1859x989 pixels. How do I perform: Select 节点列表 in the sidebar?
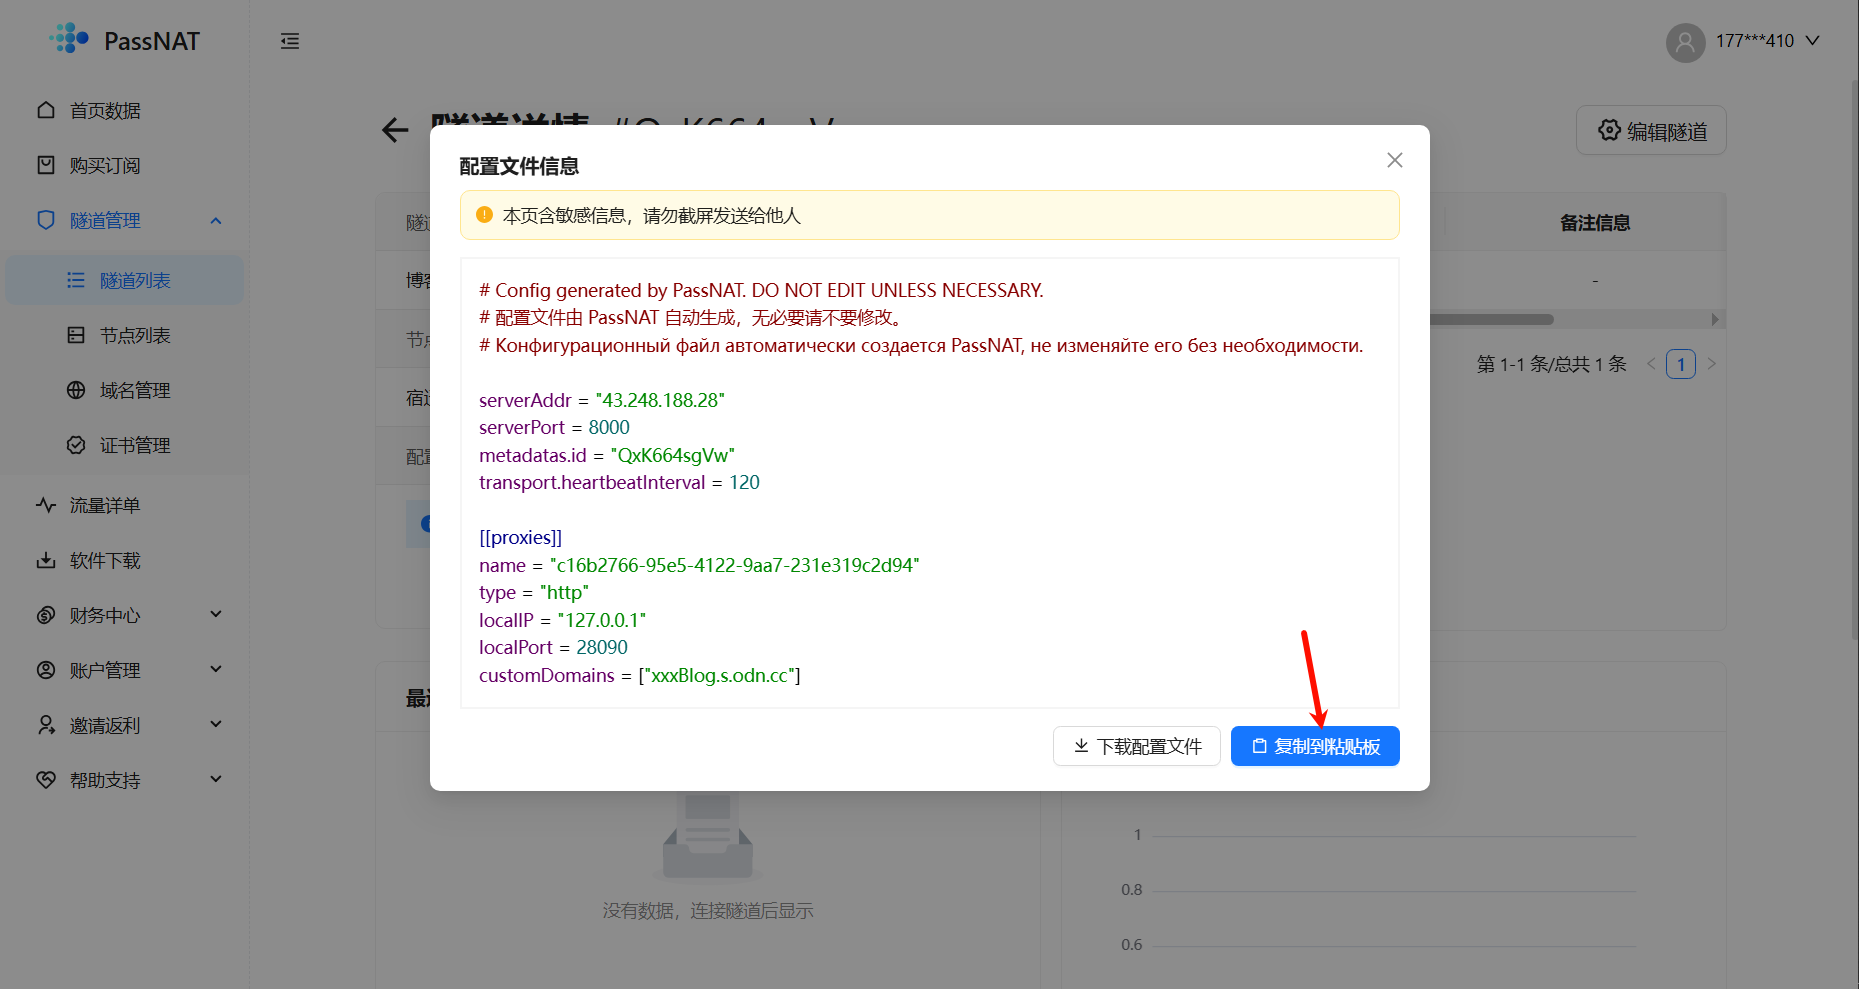click(x=135, y=336)
